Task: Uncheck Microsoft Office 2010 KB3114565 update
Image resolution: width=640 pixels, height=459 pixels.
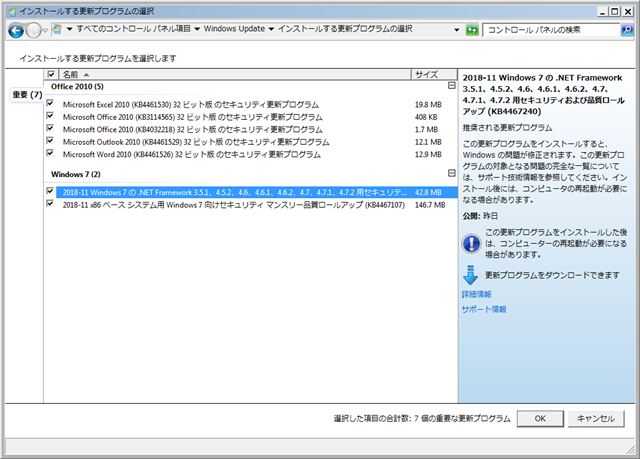Action: pos(50,115)
